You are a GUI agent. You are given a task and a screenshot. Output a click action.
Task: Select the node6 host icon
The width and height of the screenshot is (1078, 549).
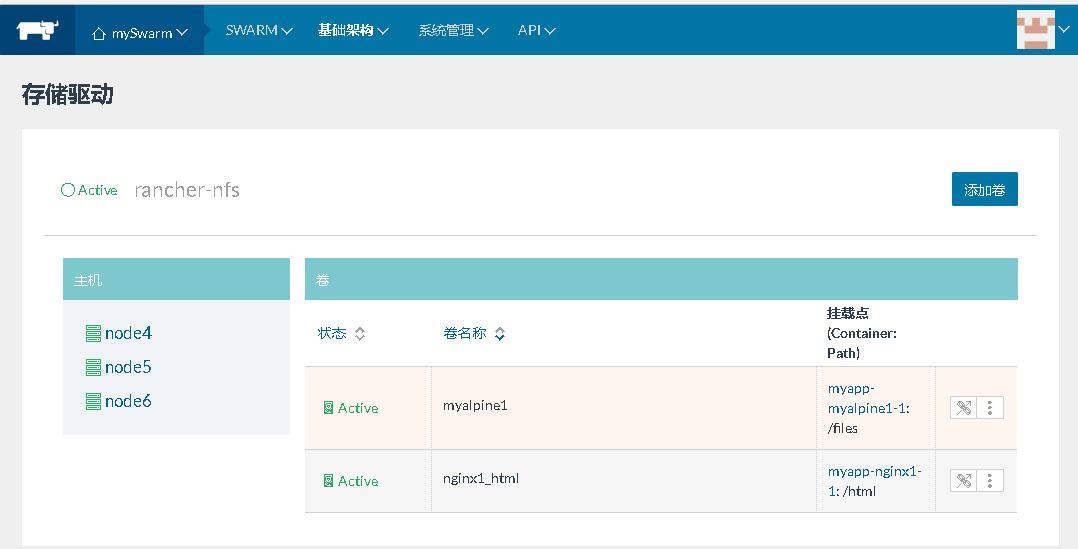(x=94, y=401)
